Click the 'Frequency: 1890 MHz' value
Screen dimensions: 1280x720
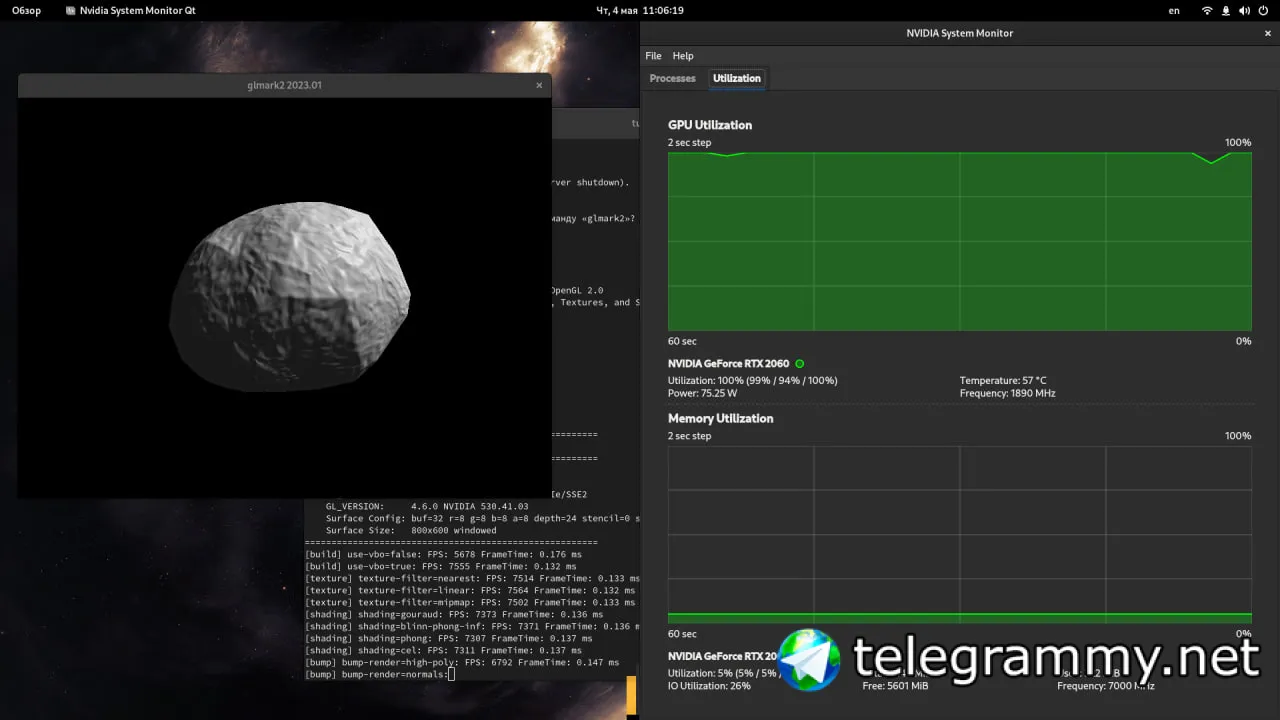pyautogui.click(x=1007, y=393)
